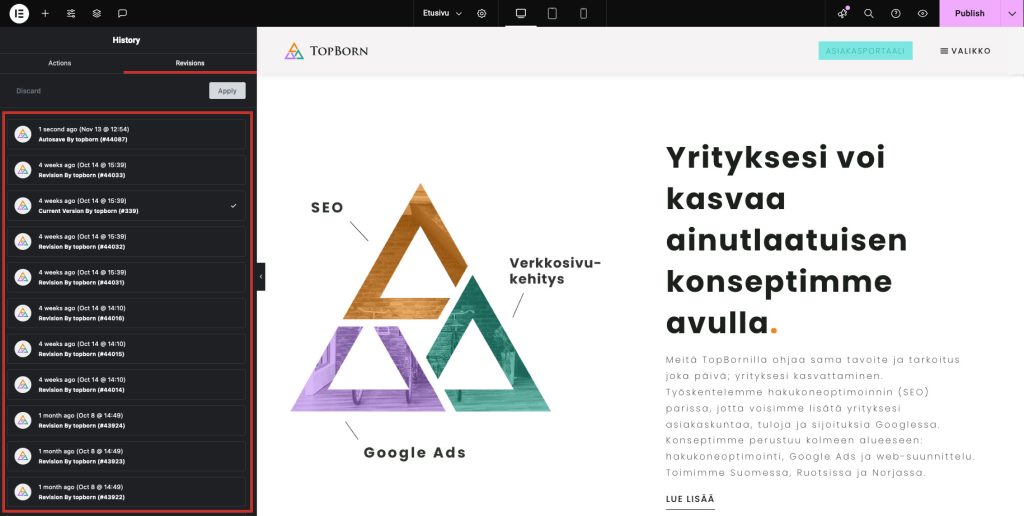Select revision #44014
The image size is (1024, 516).
coord(127,385)
